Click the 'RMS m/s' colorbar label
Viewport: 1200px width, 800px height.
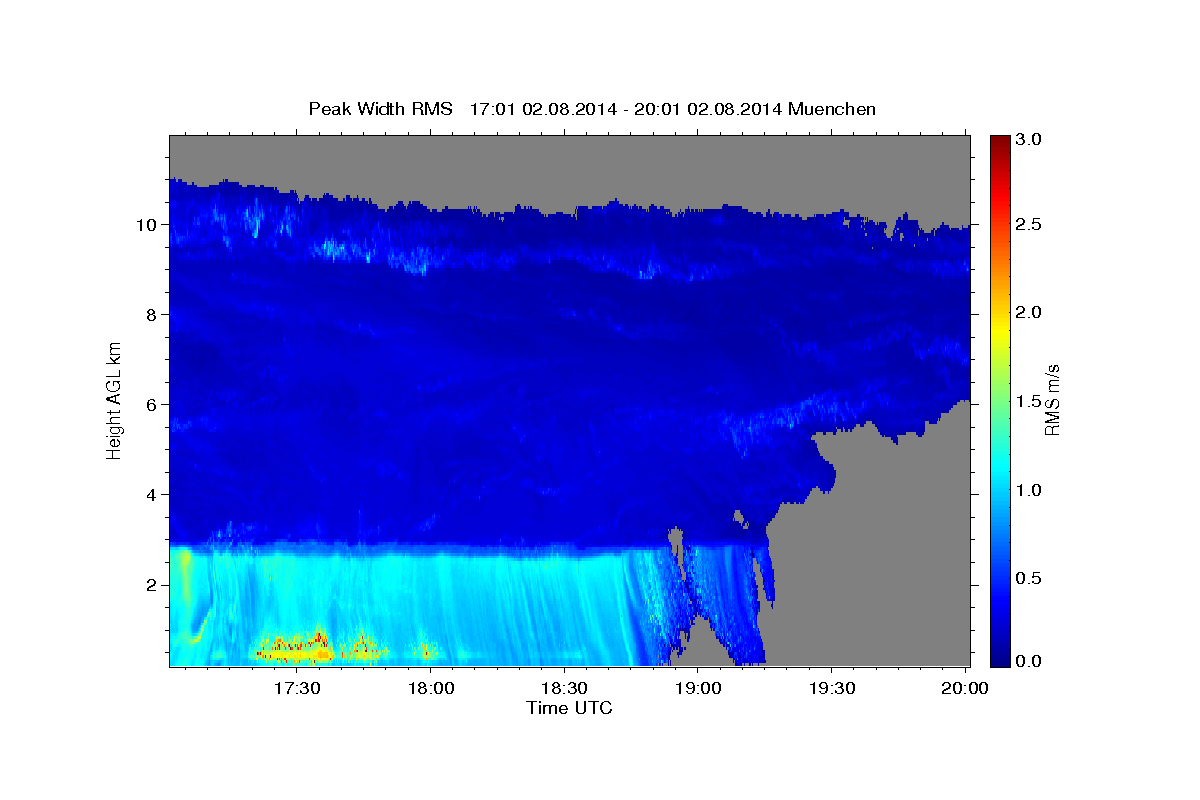1051,399
